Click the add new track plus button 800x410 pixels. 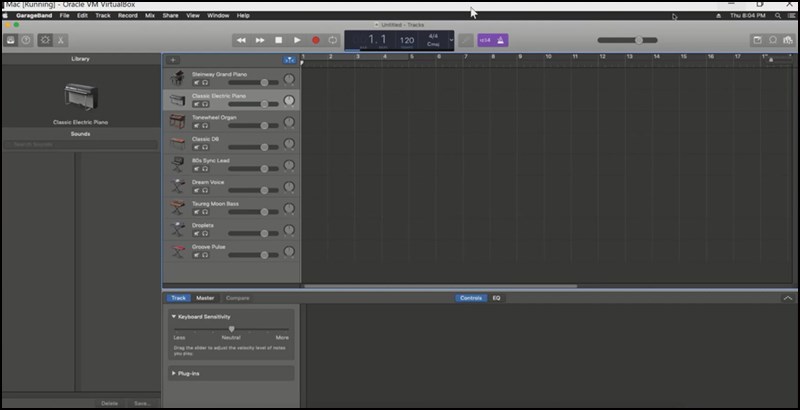tap(172, 60)
